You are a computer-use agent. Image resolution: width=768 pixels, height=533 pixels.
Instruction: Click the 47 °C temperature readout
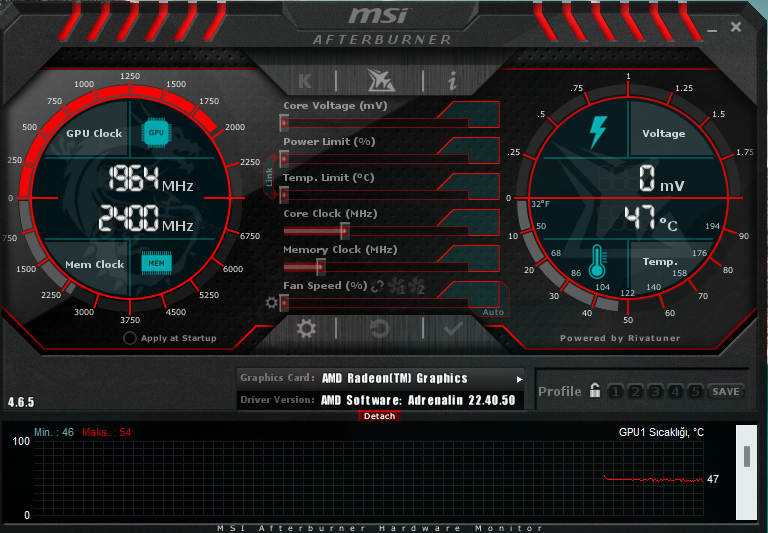[651, 218]
